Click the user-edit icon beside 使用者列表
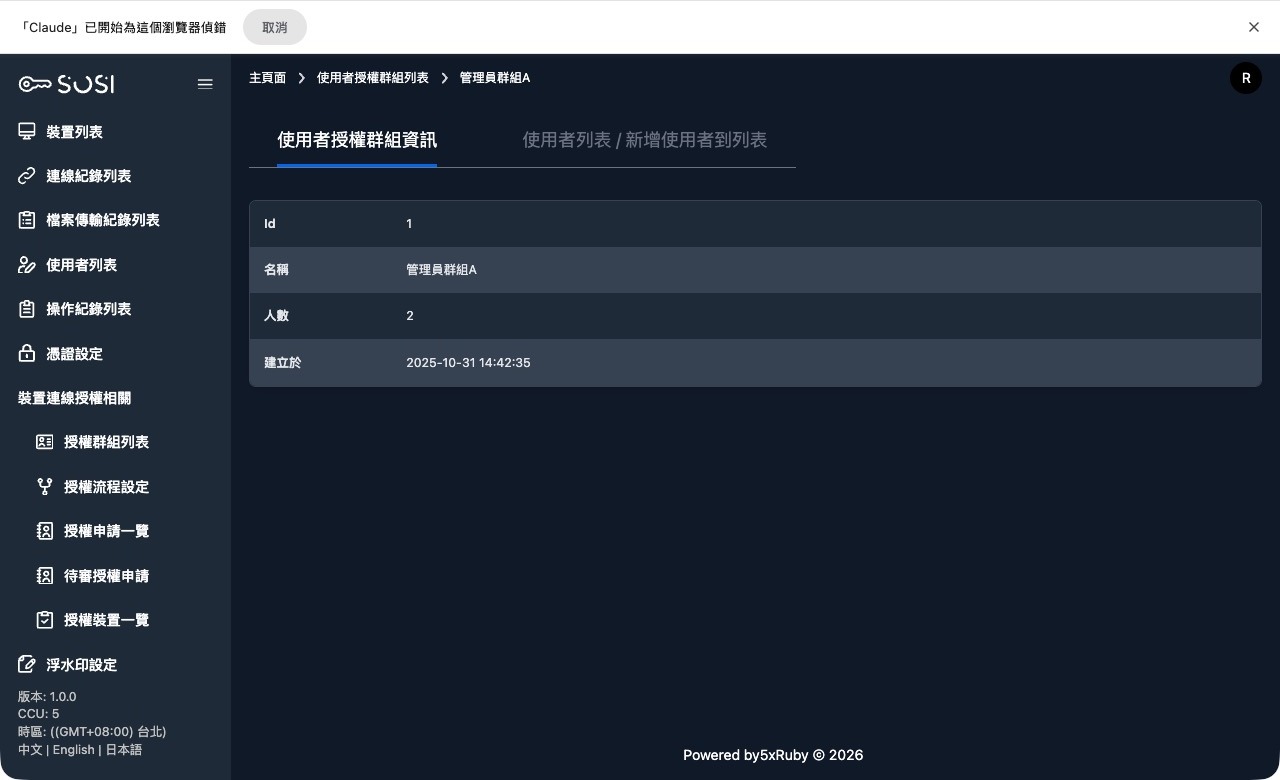Viewport: 1280px width, 780px height. point(27,265)
